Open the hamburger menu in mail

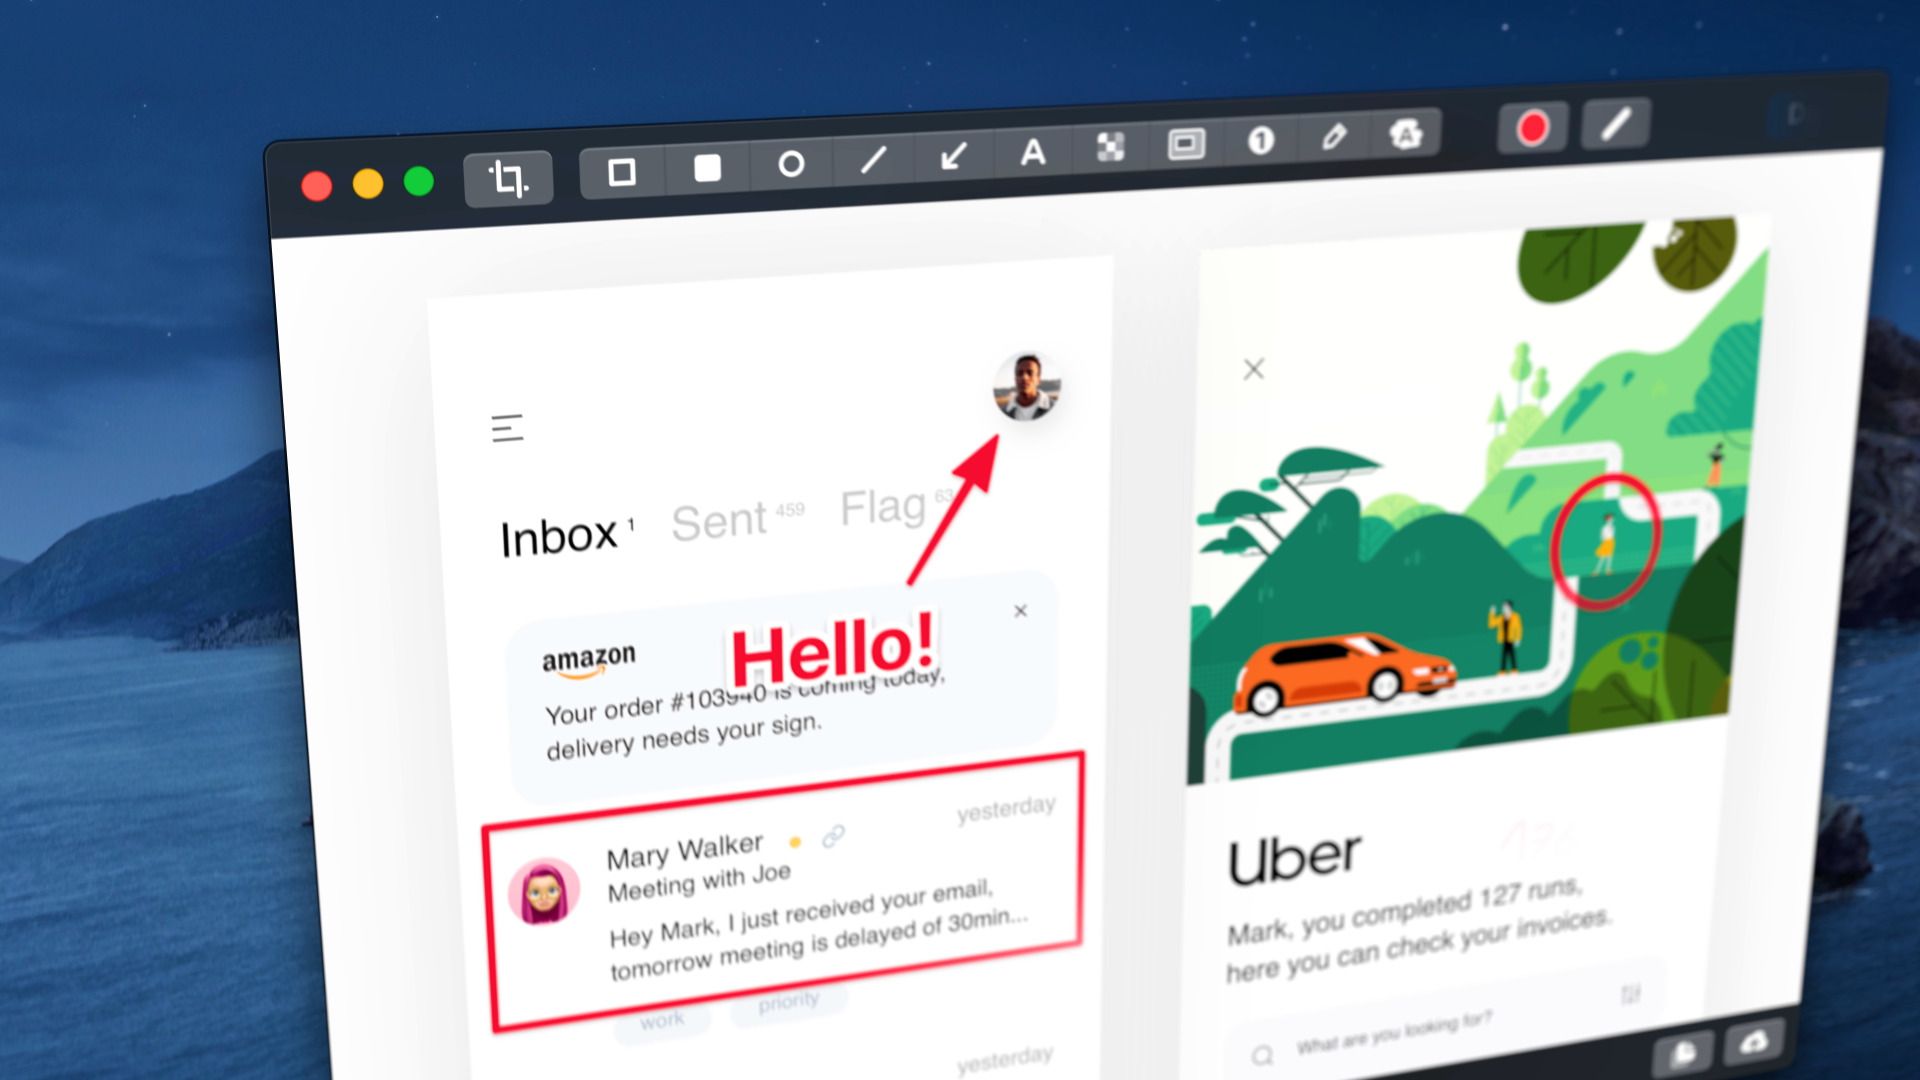click(x=507, y=428)
